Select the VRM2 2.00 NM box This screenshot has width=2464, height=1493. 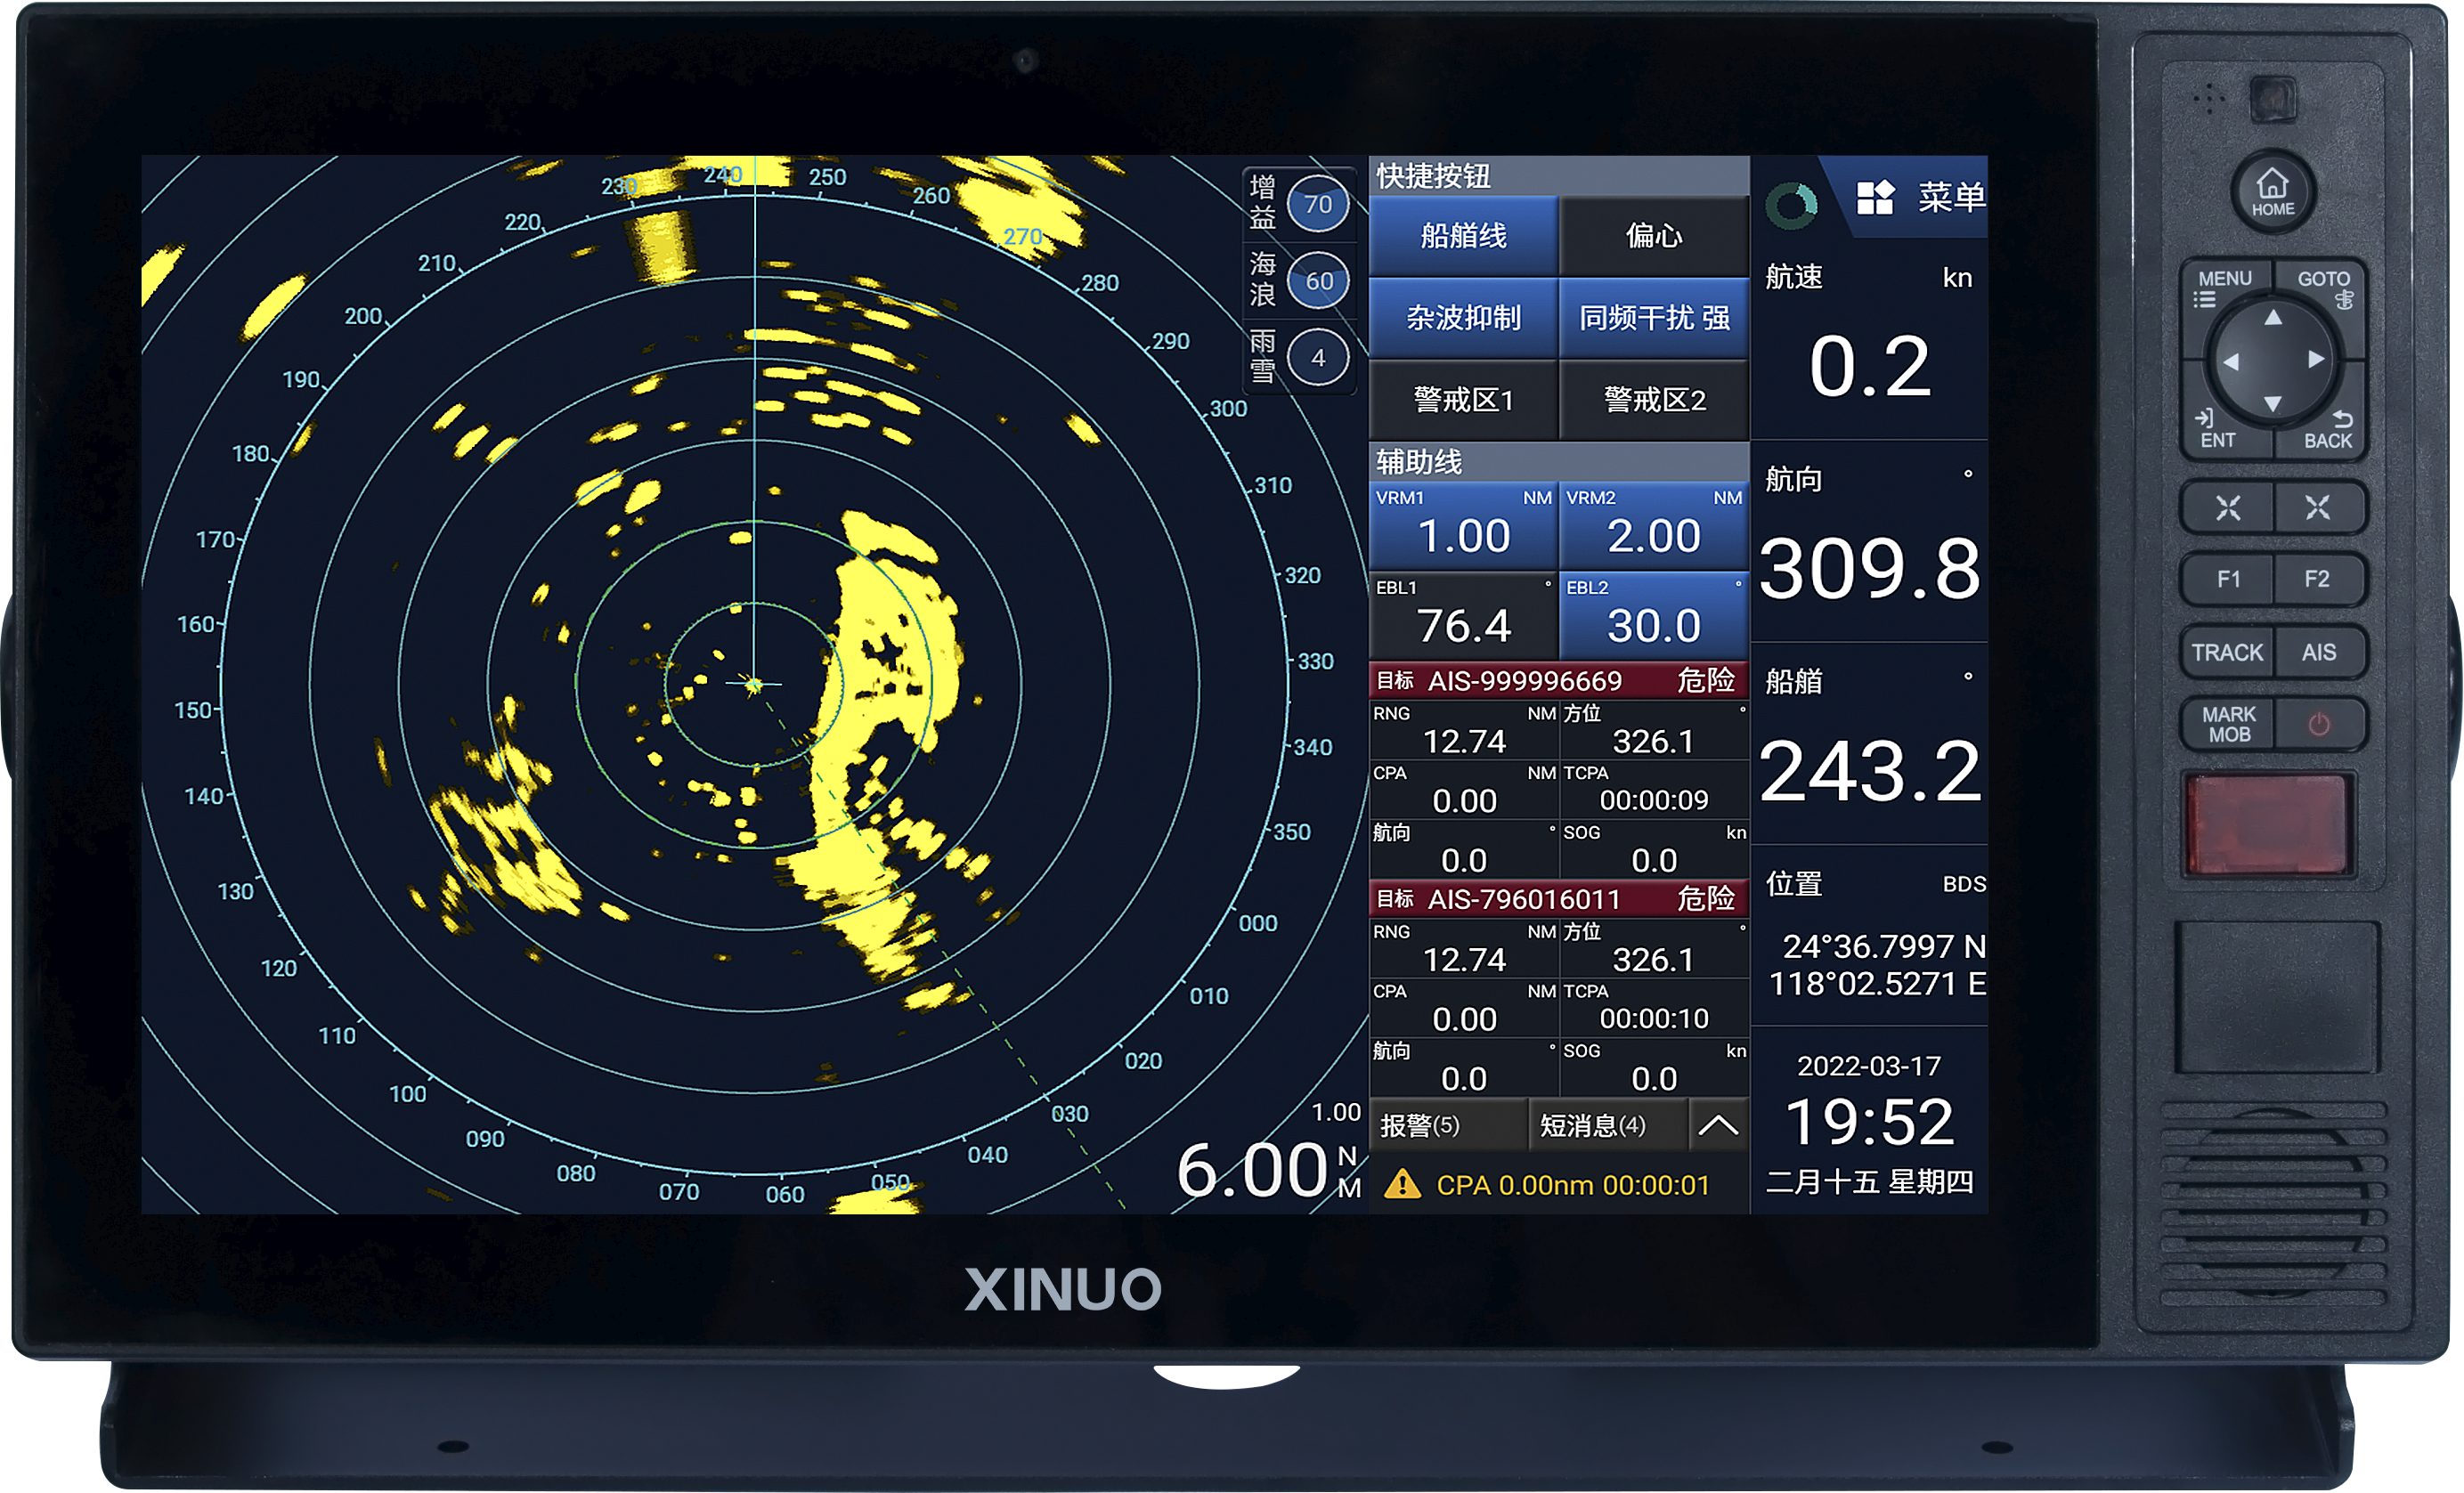1654,524
